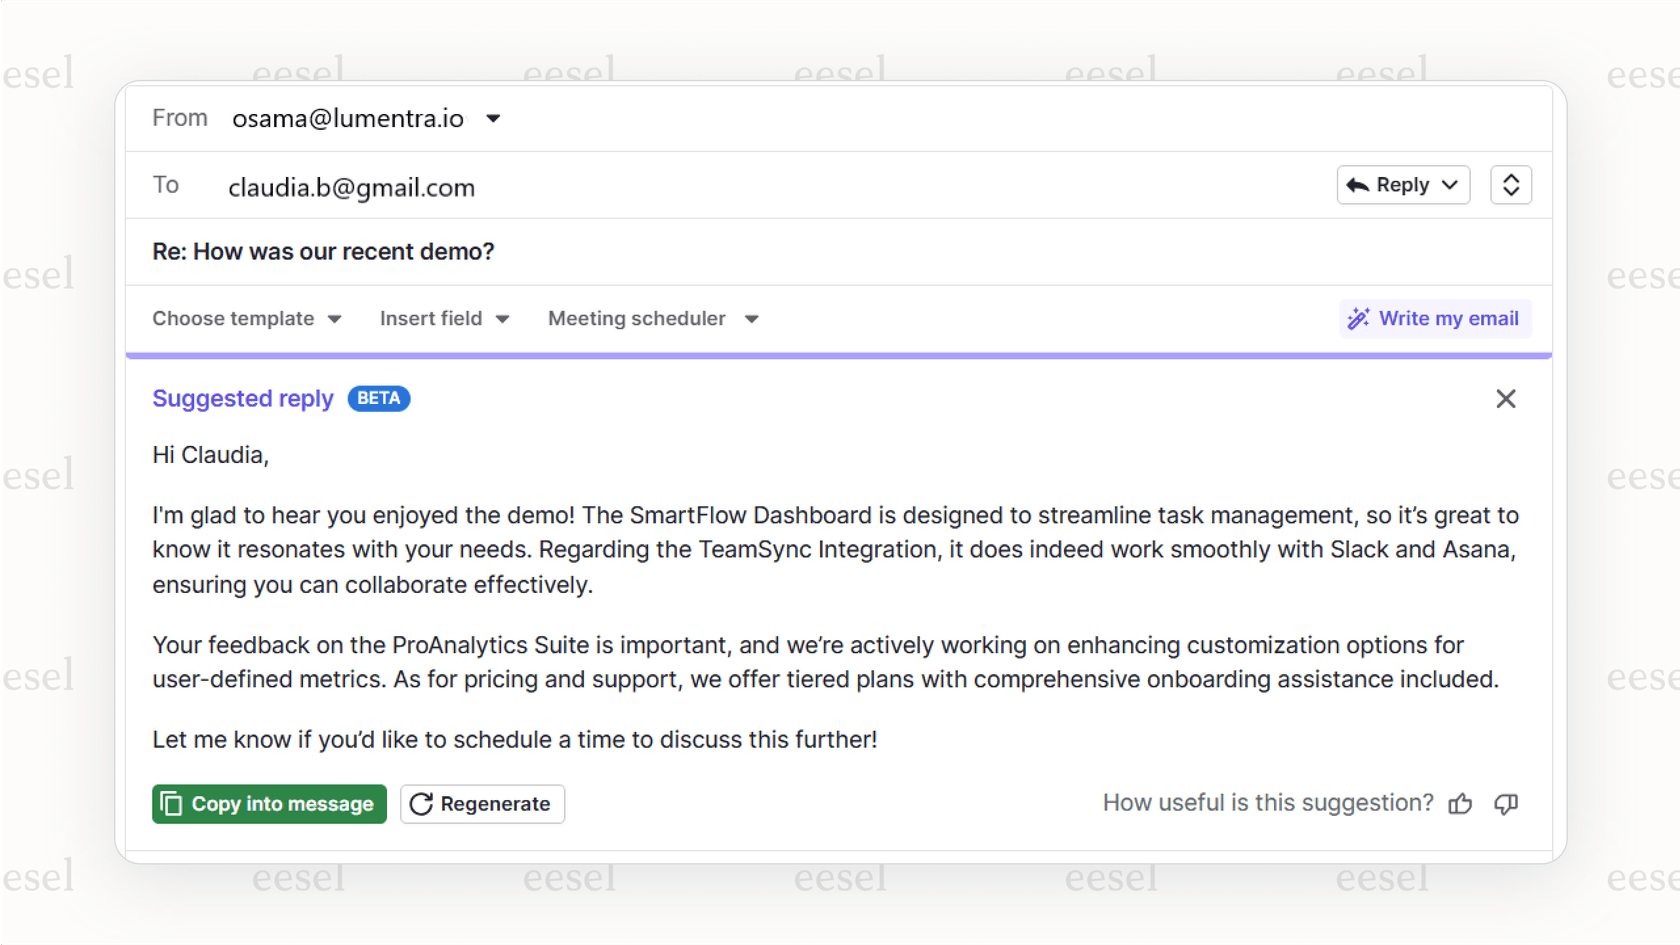This screenshot has height=945, width=1680.
Task: Click the reply arrow icon inside Reply button
Action: (1358, 184)
